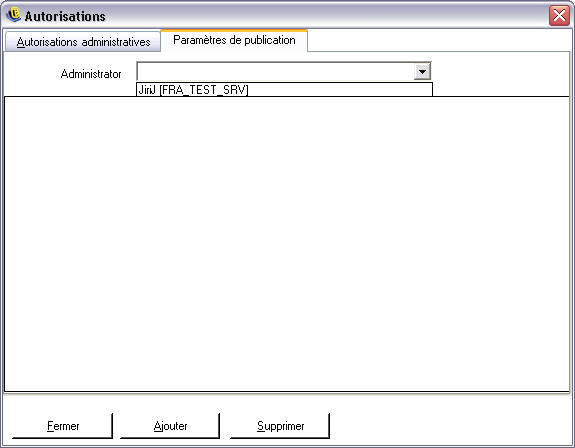Click the Supprimer button
The width and height of the screenshot is (575, 448).
pyautogui.click(x=280, y=426)
